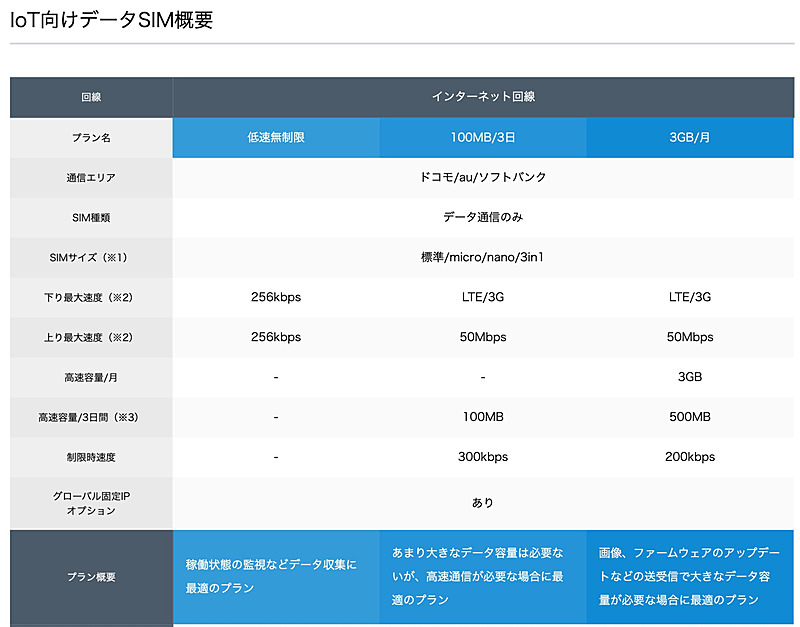
Task: Click the 画像、ファームウェアのアップデート plan summary
Action: [x=690, y=577]
